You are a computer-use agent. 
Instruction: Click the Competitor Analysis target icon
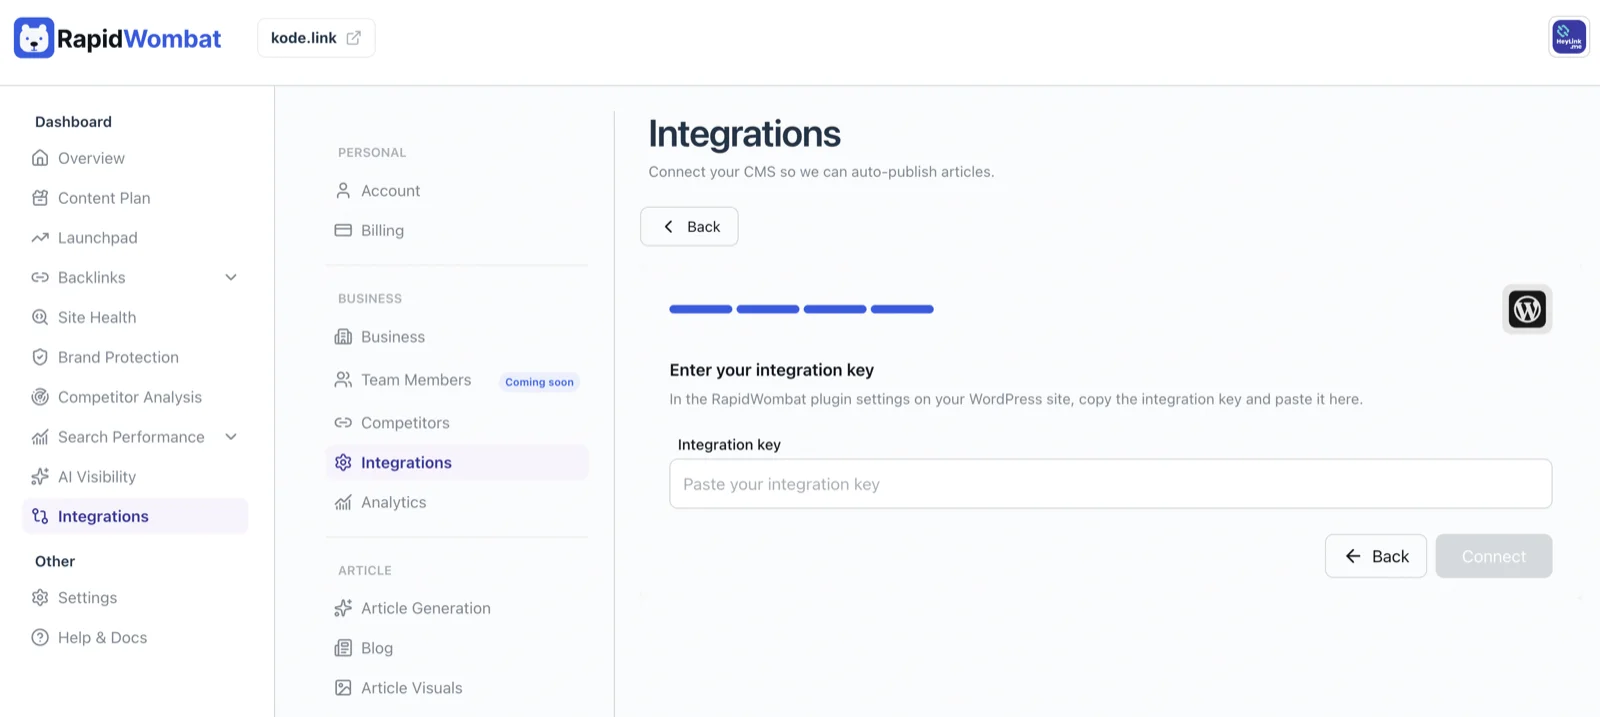(40, 397)
